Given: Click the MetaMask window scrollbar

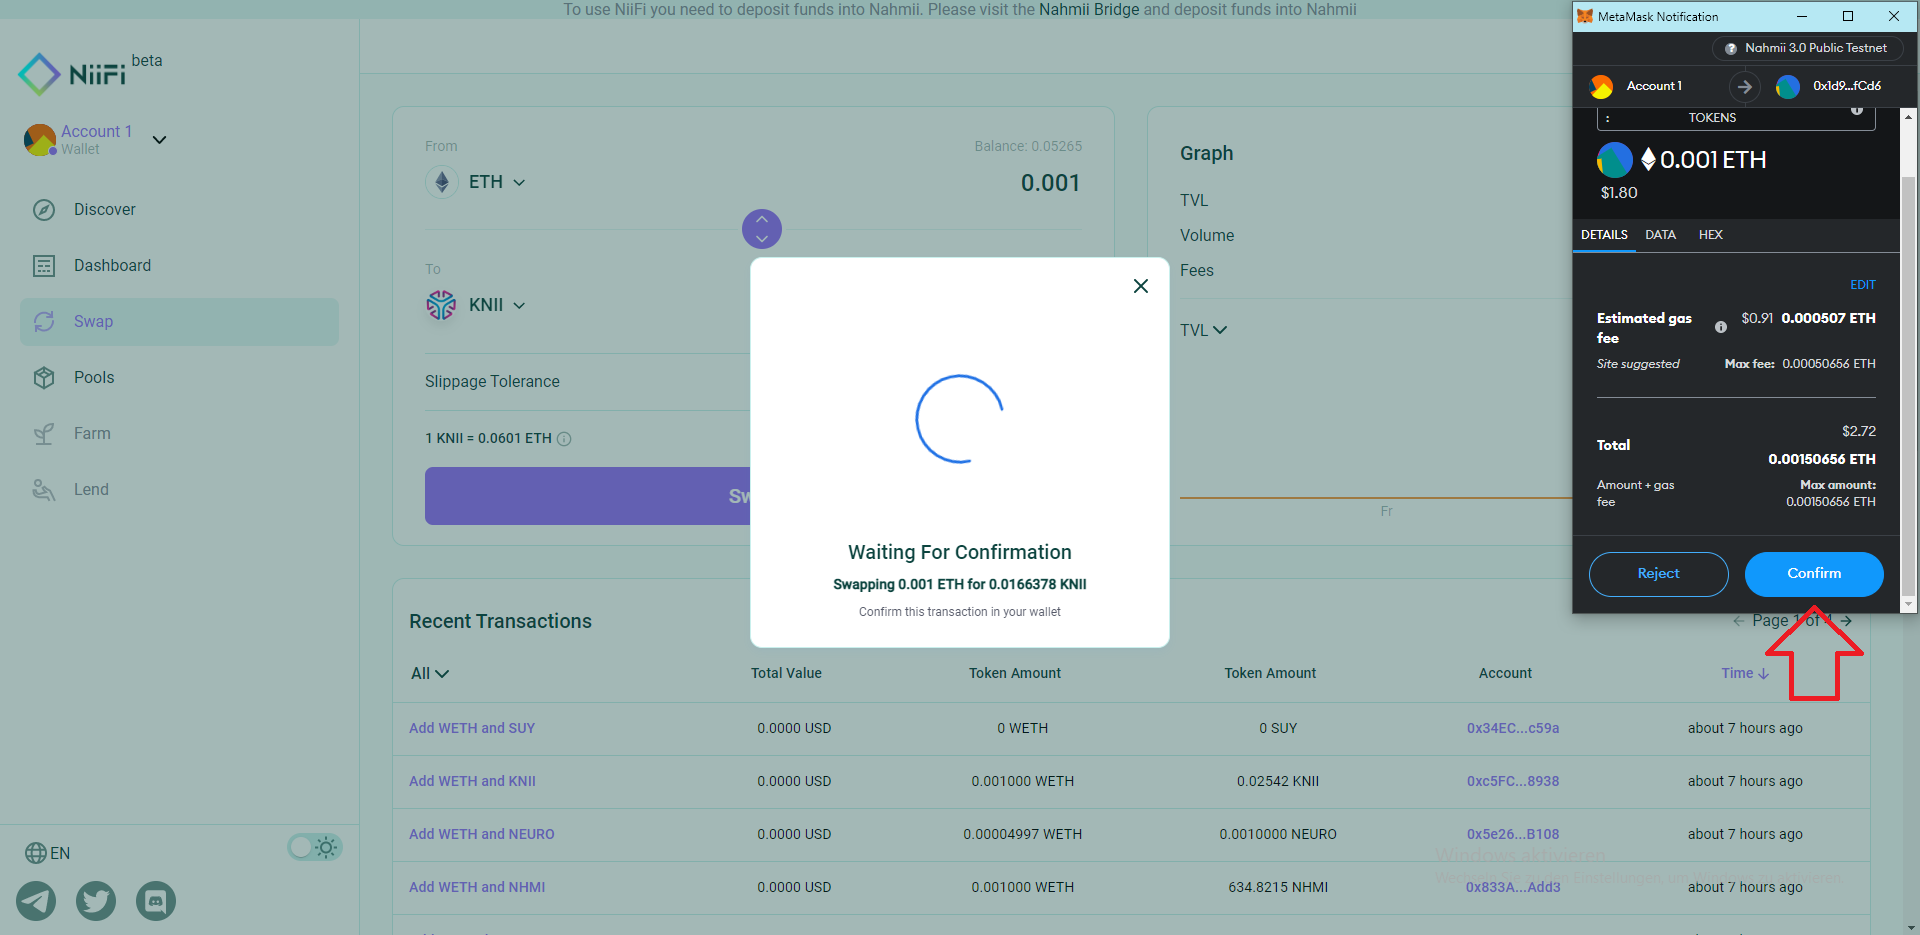Looking at the screenshot, I should point(1908,385).
